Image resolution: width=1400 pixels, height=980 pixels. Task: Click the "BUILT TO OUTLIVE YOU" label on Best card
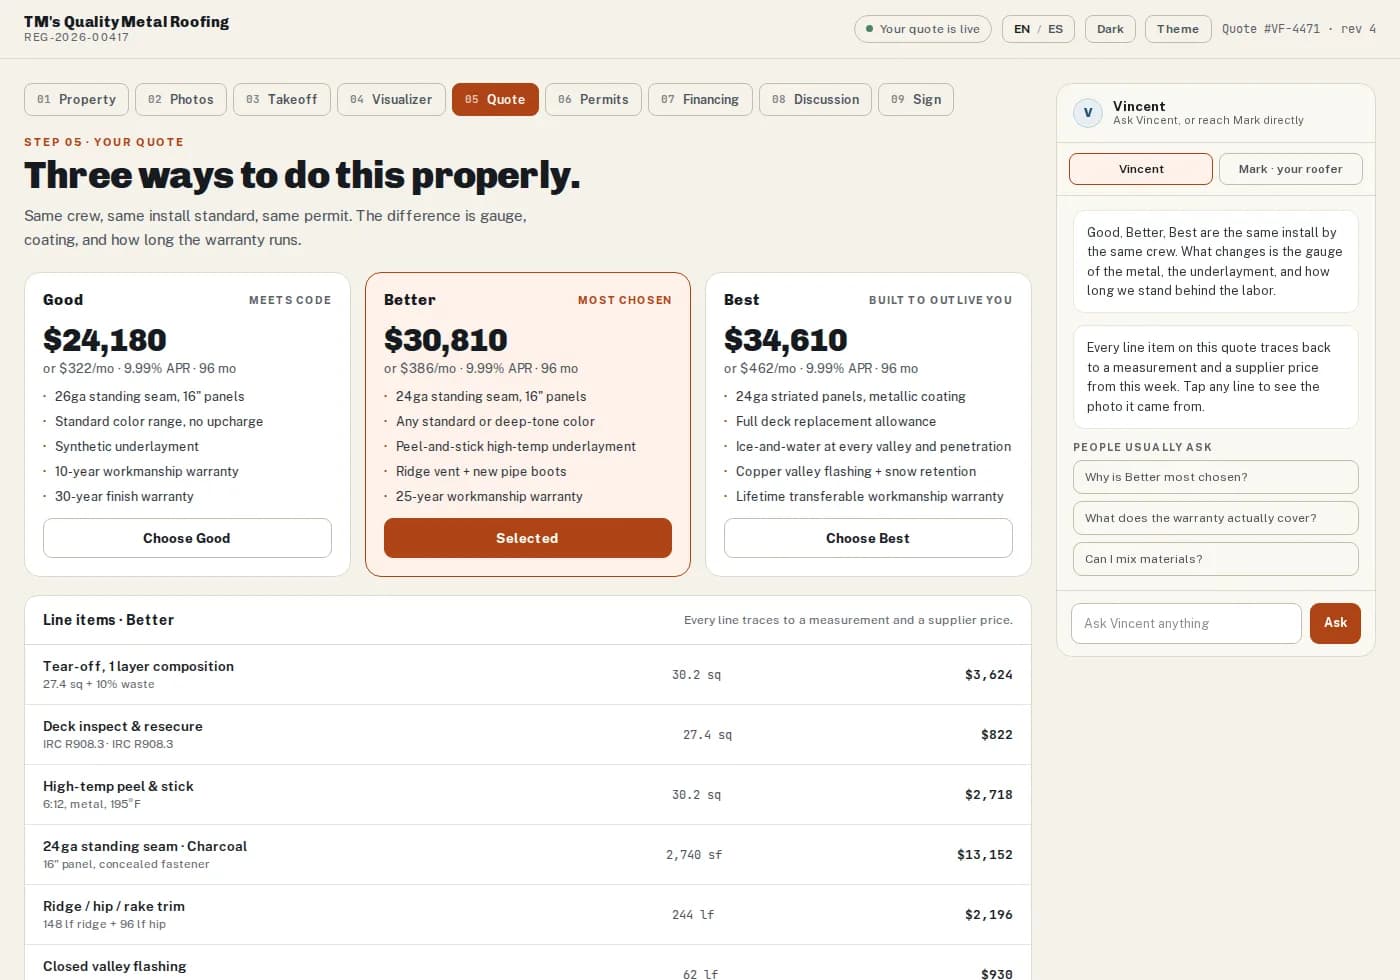940,300
